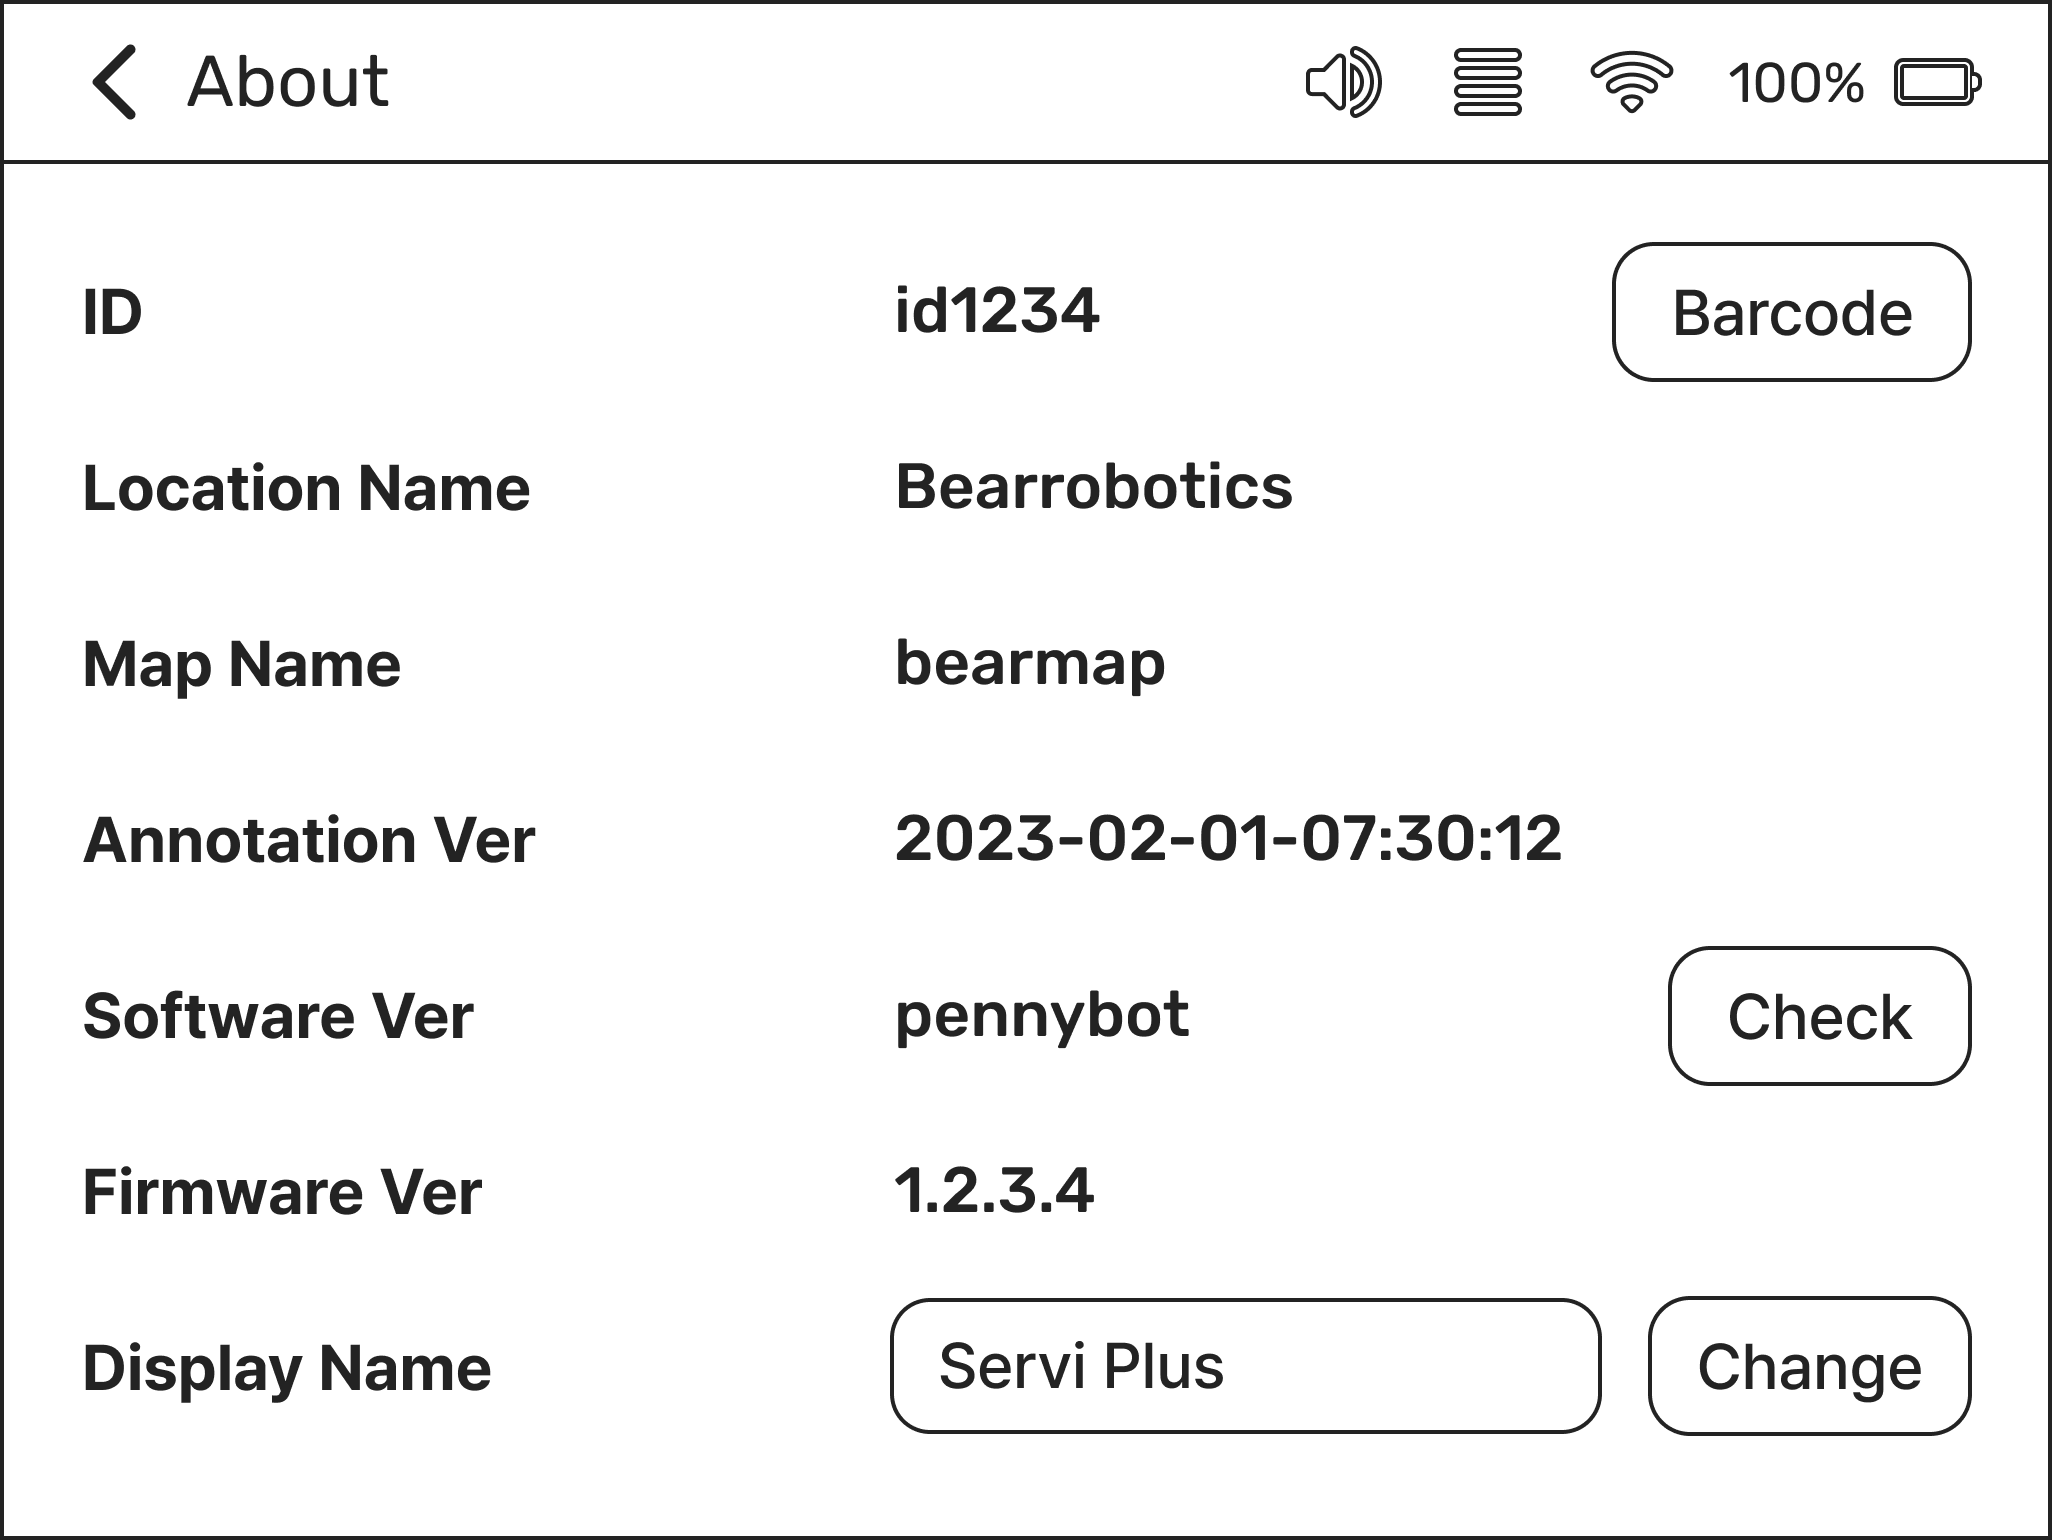Screen dimensions: 2052x1540
Task: Check for software updates
Action: (x=1818, y=1016)
